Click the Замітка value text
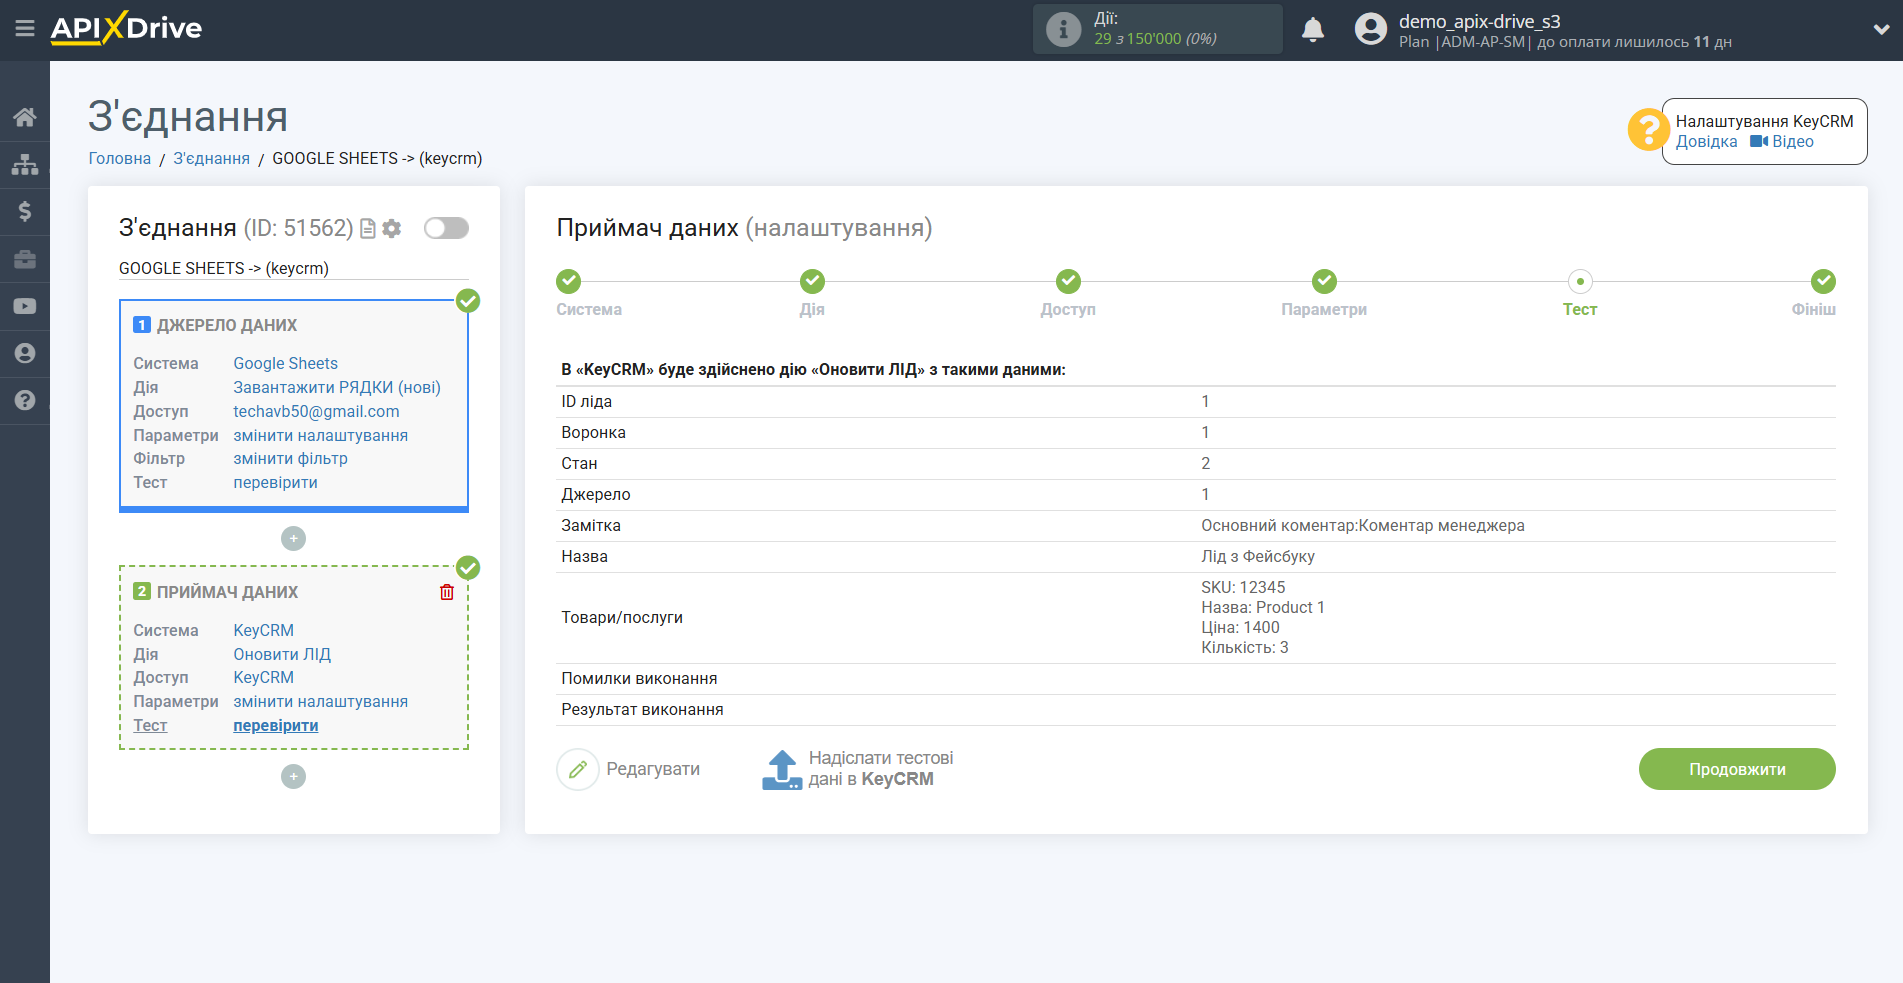This screenshot has width=1903, height=983. point(1363,526)
